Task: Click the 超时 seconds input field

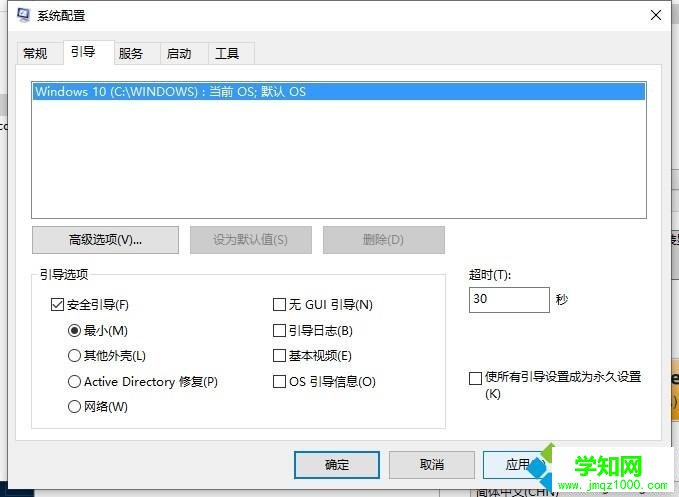Action: pyautogui.click(x=509, y=300)
